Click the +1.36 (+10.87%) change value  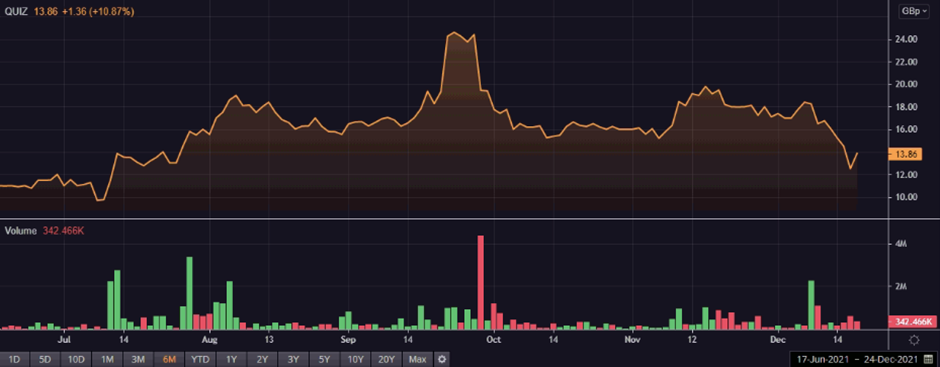pyautogui.click(x=97, y=11)
